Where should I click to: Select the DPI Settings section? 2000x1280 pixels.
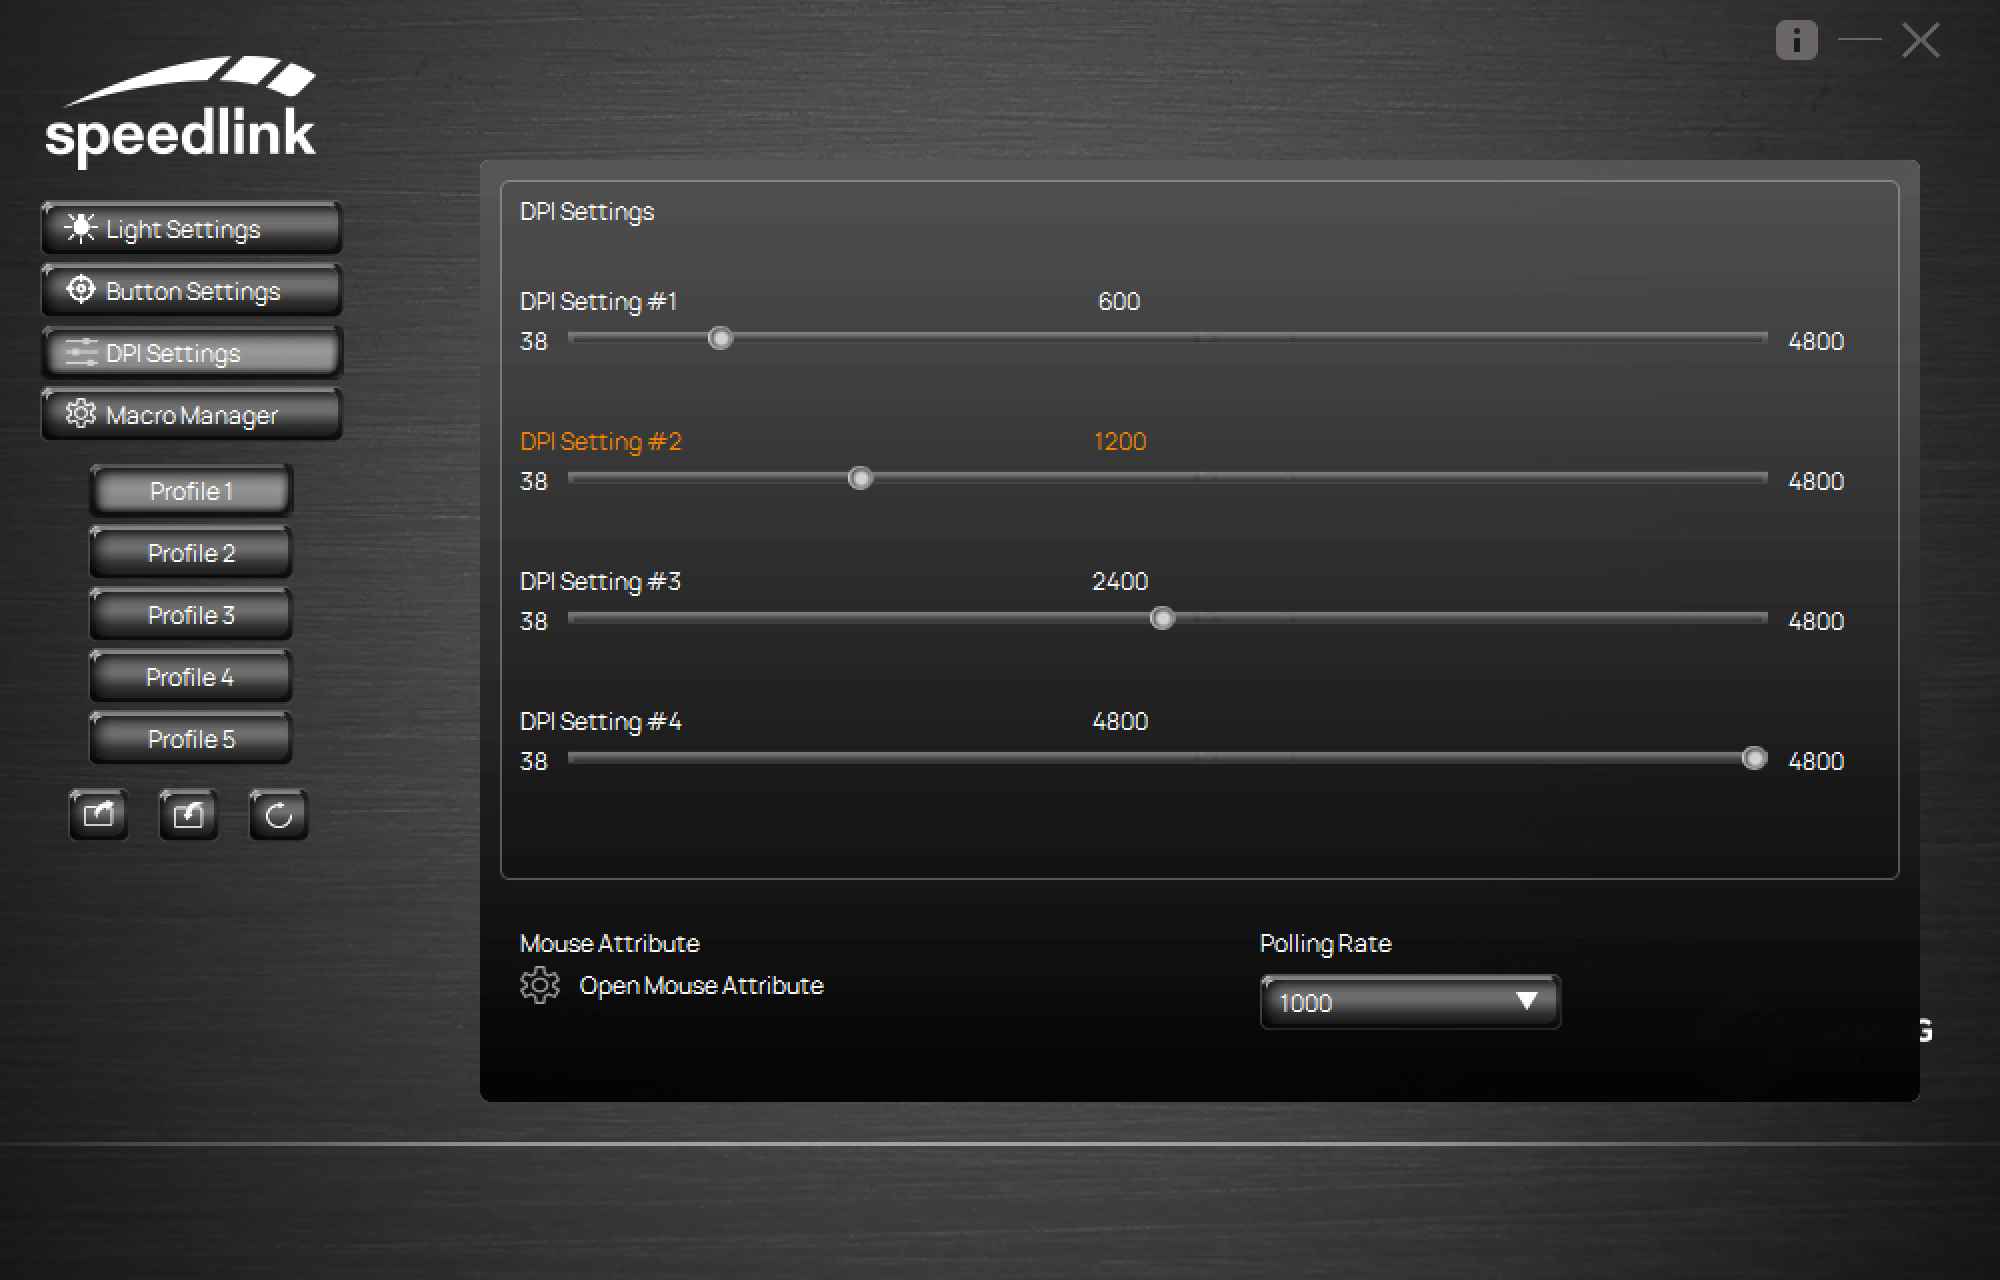(x=190, y=352)
